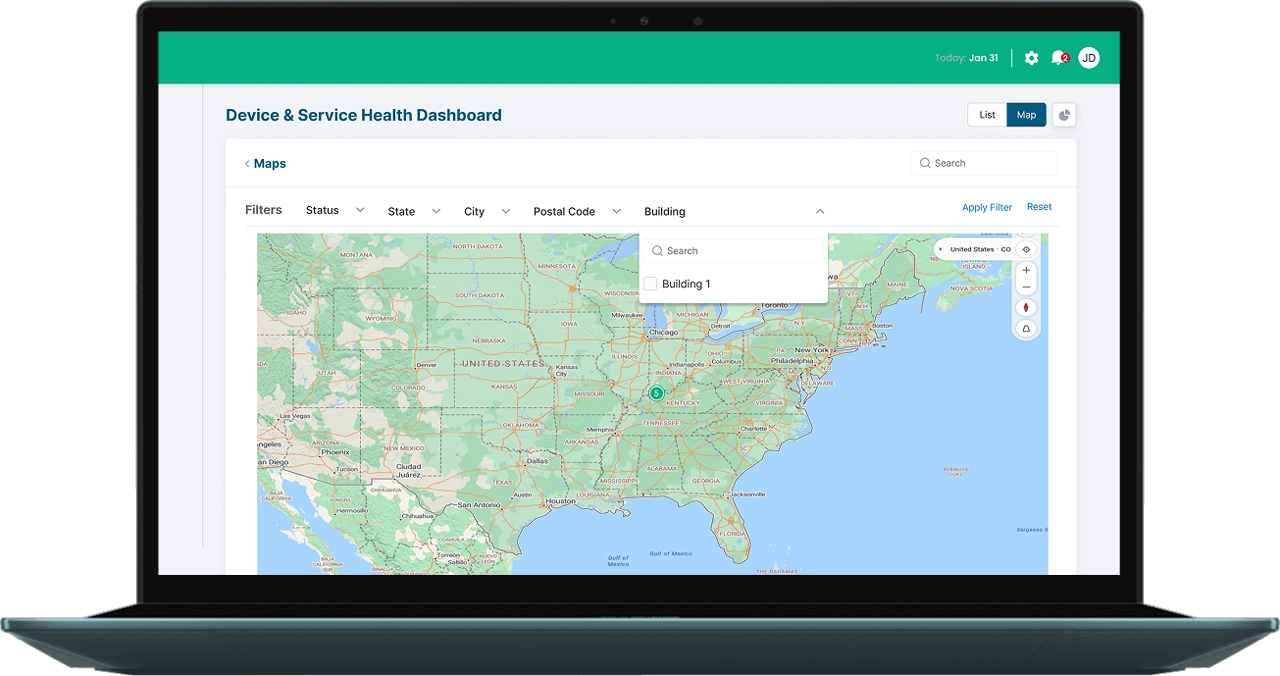Click the locate-me crosshair icon
Image resolution: width=1280 pixels, height=676 pixels.
point(1026,249)
